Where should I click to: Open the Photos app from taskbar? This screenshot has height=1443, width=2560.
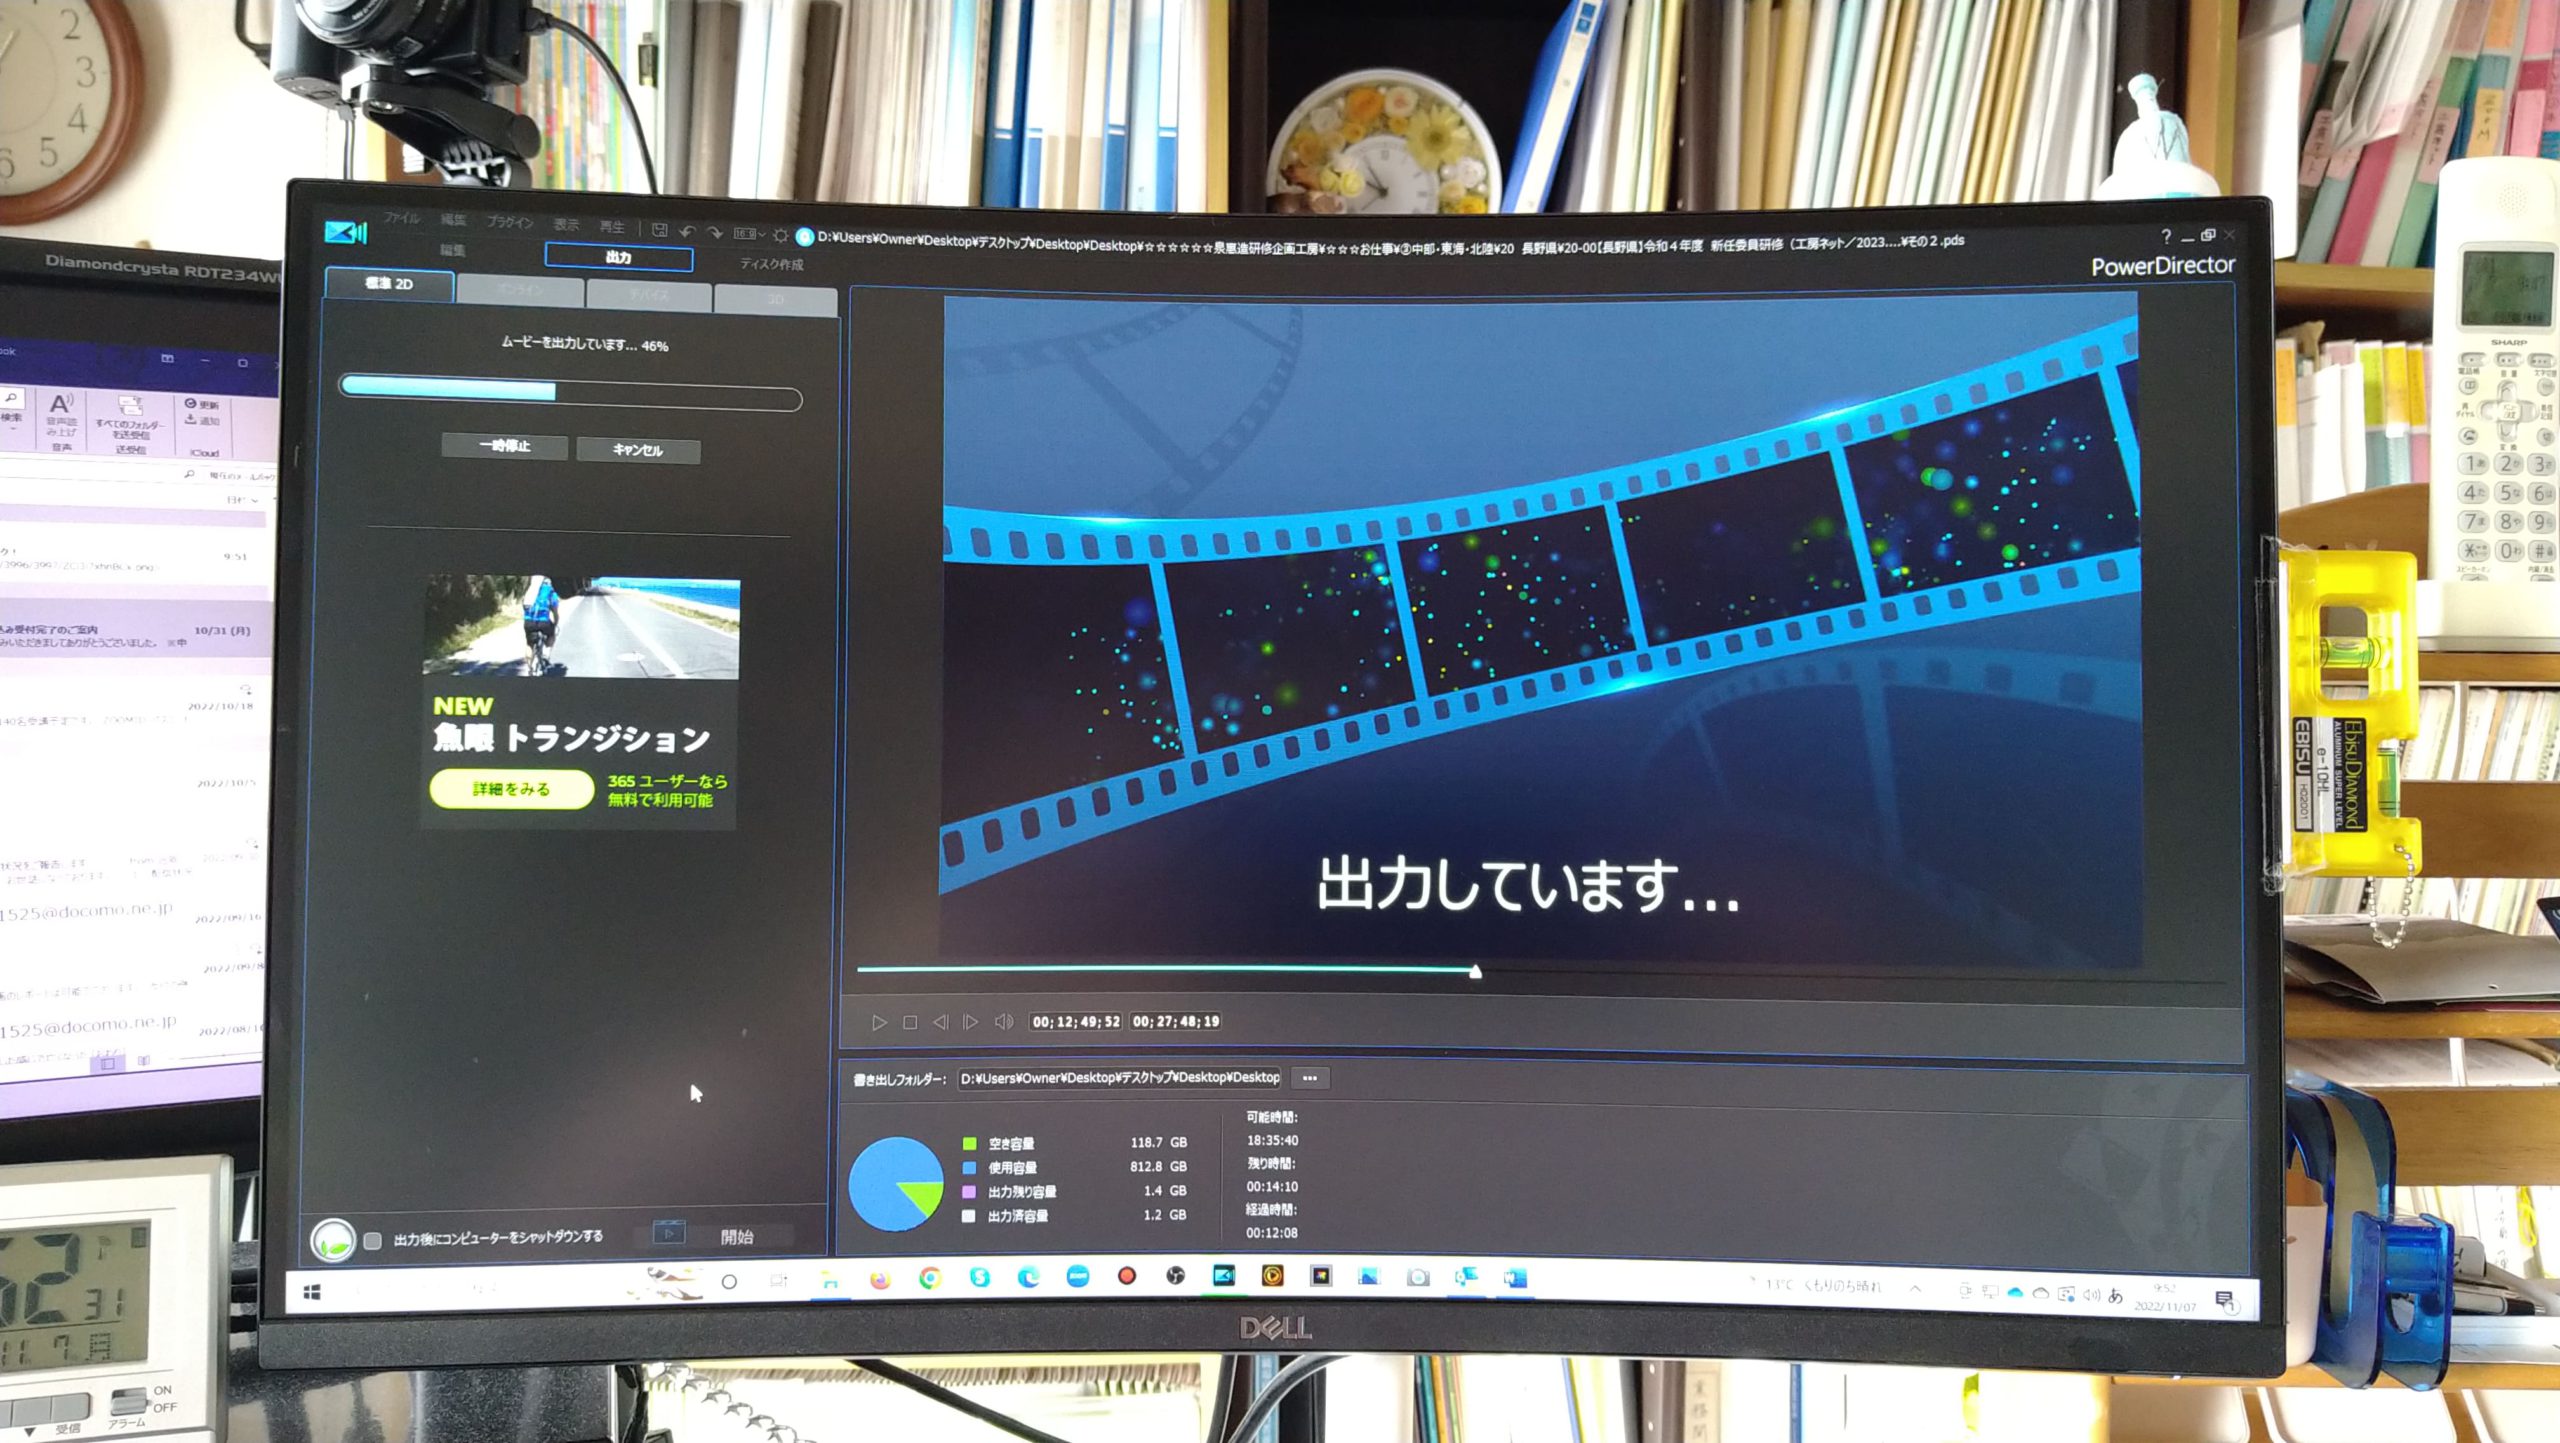click(x=1368, y=1276)
